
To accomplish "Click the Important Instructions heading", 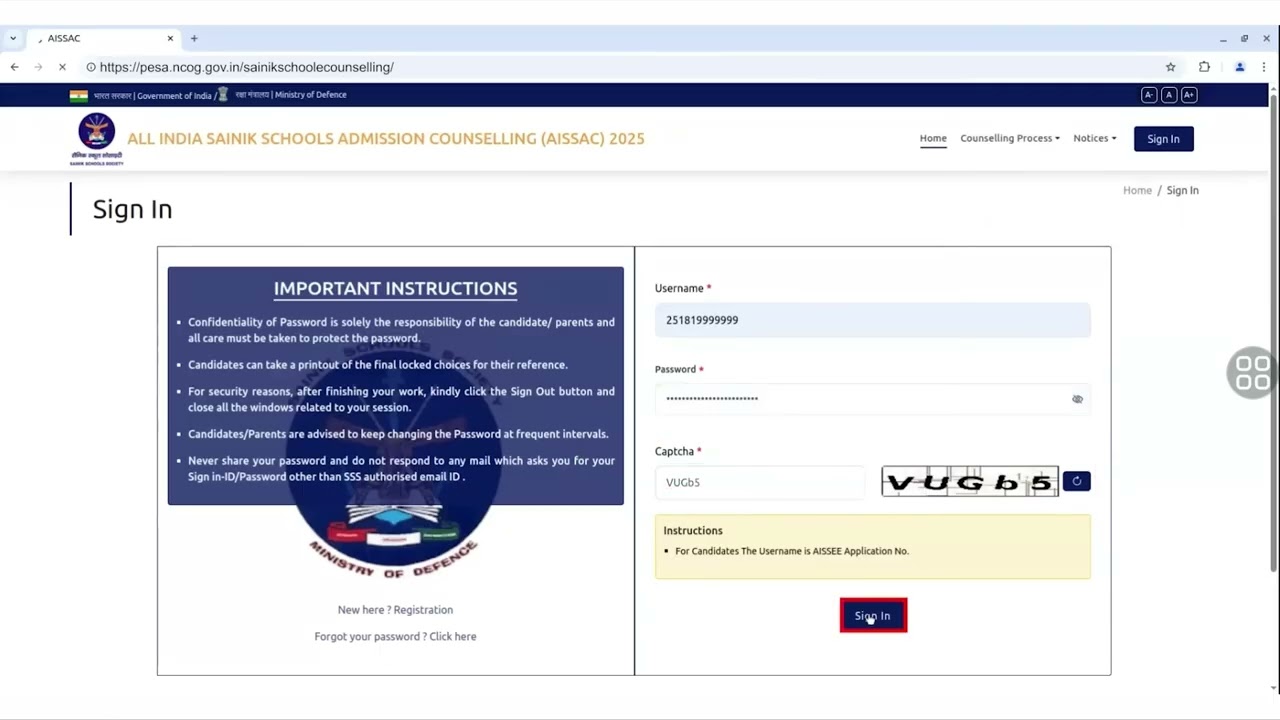I will point(395,288).
